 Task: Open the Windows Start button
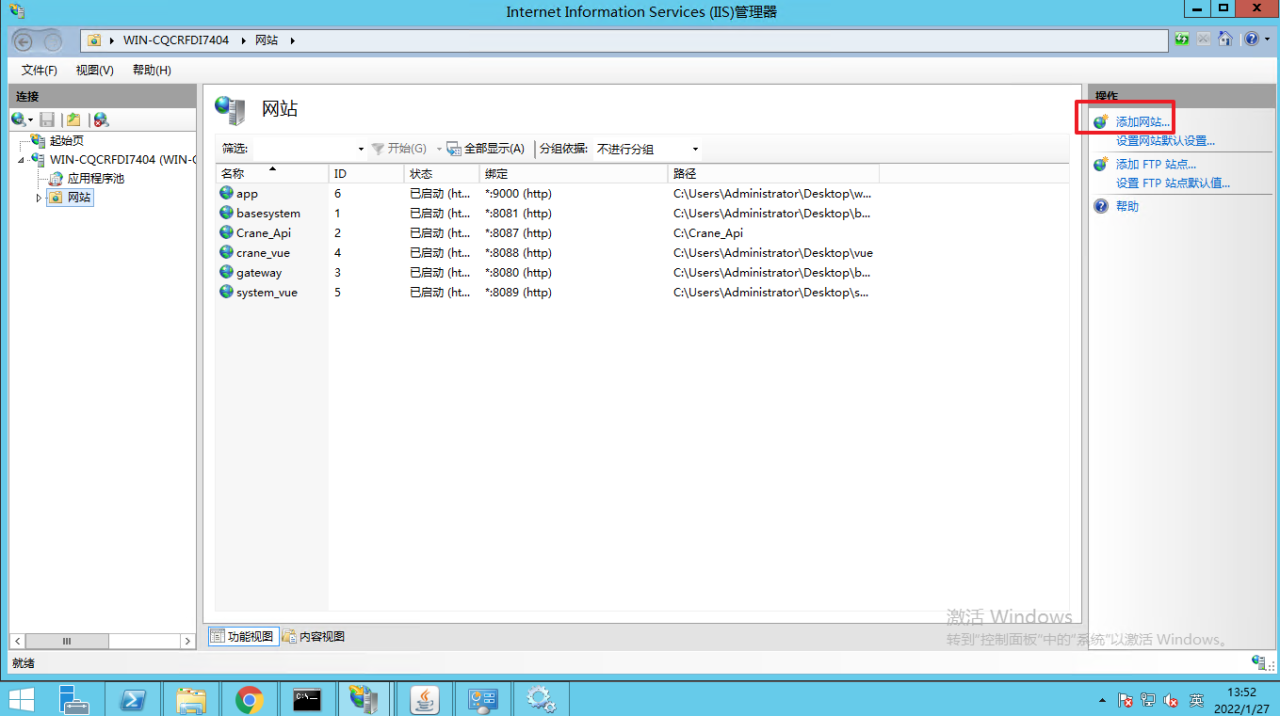coord(21,699)
